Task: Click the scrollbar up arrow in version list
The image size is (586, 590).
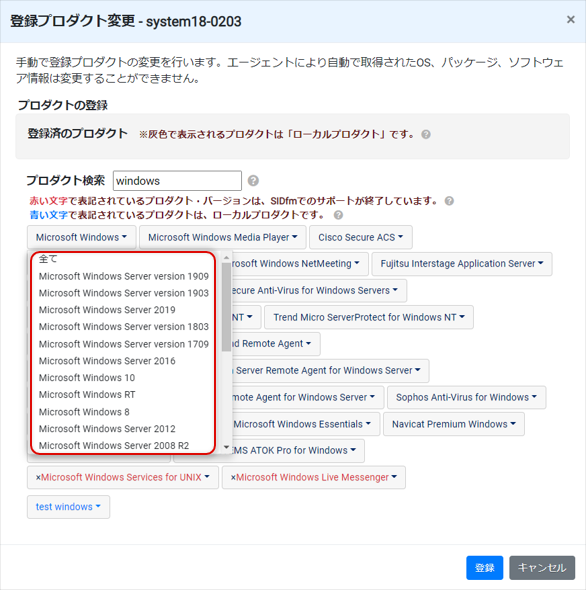Action: (x=226, y=258)
